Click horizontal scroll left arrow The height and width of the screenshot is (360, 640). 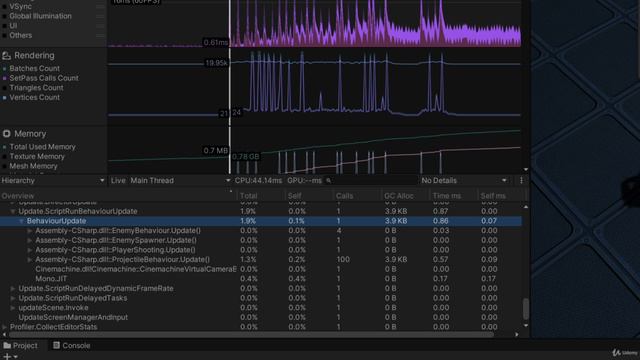4,335
